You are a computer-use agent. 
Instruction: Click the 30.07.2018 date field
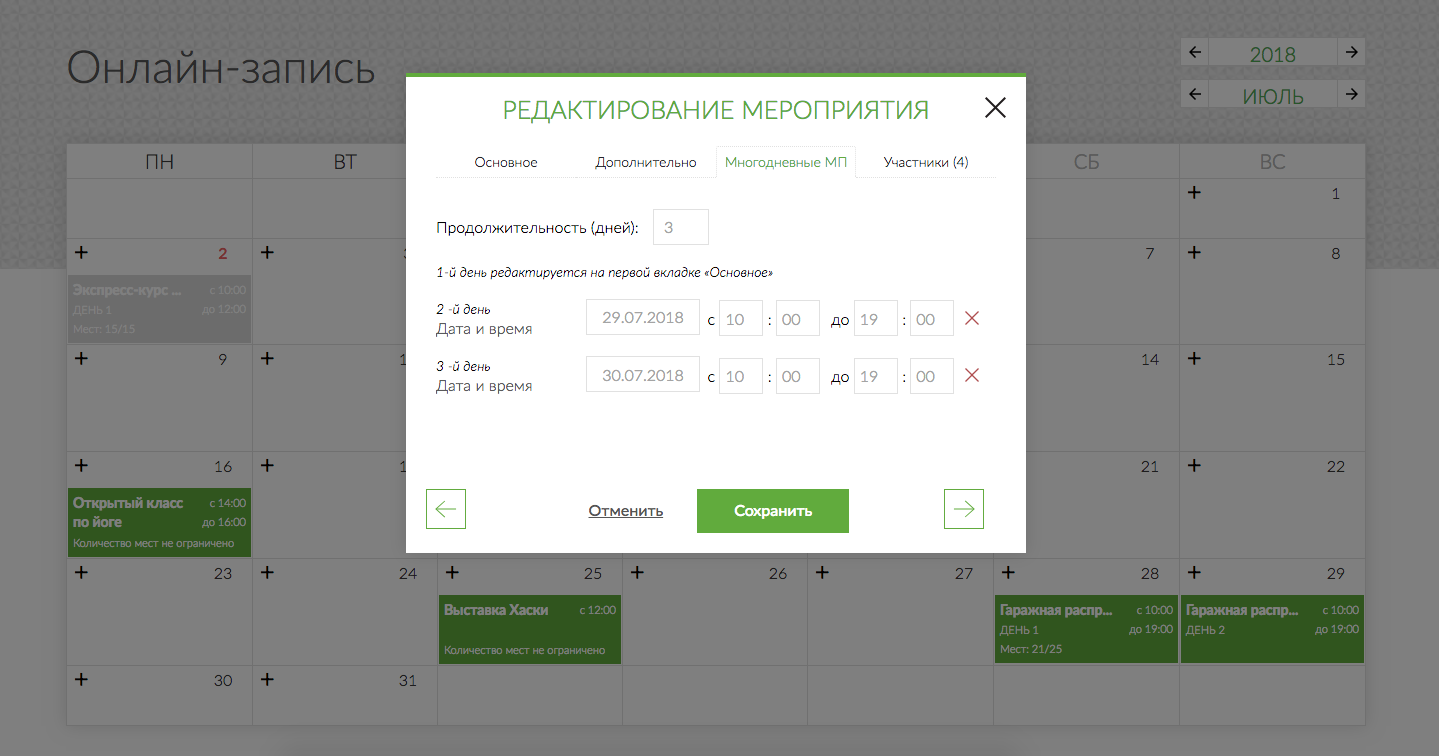click(642, 376)
